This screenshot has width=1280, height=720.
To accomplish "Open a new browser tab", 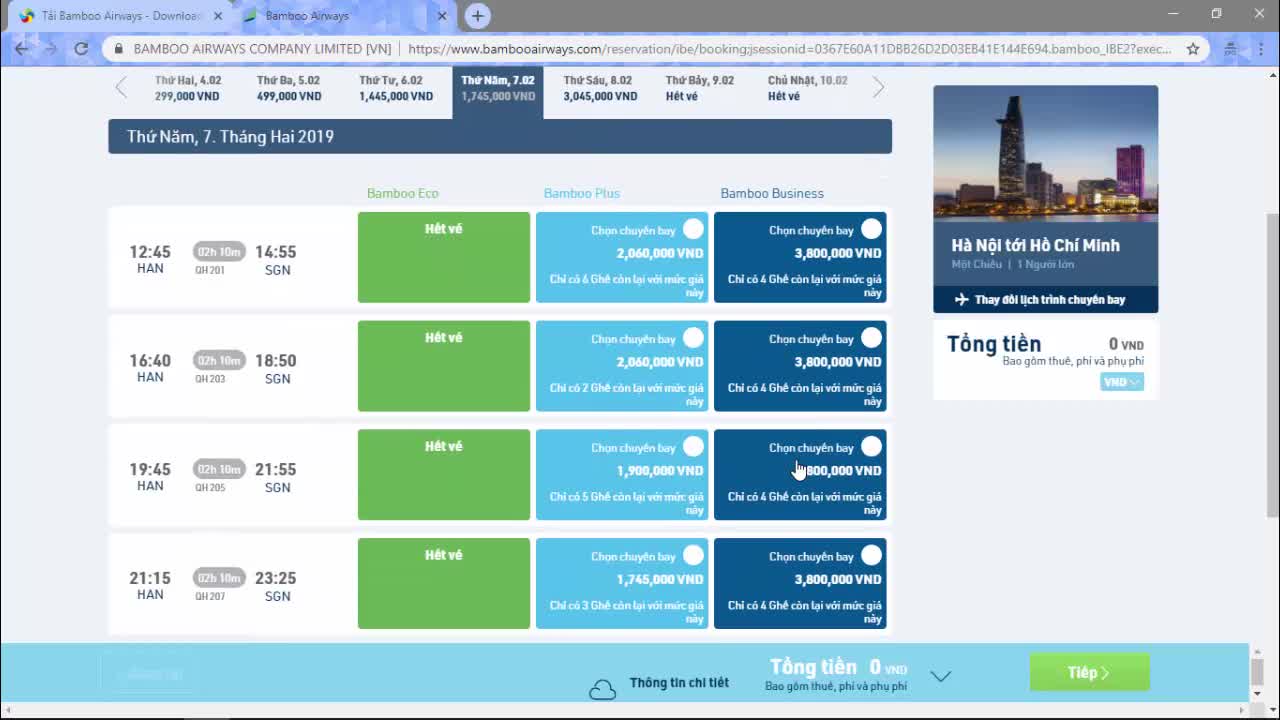I will click(x=478, y=16).
